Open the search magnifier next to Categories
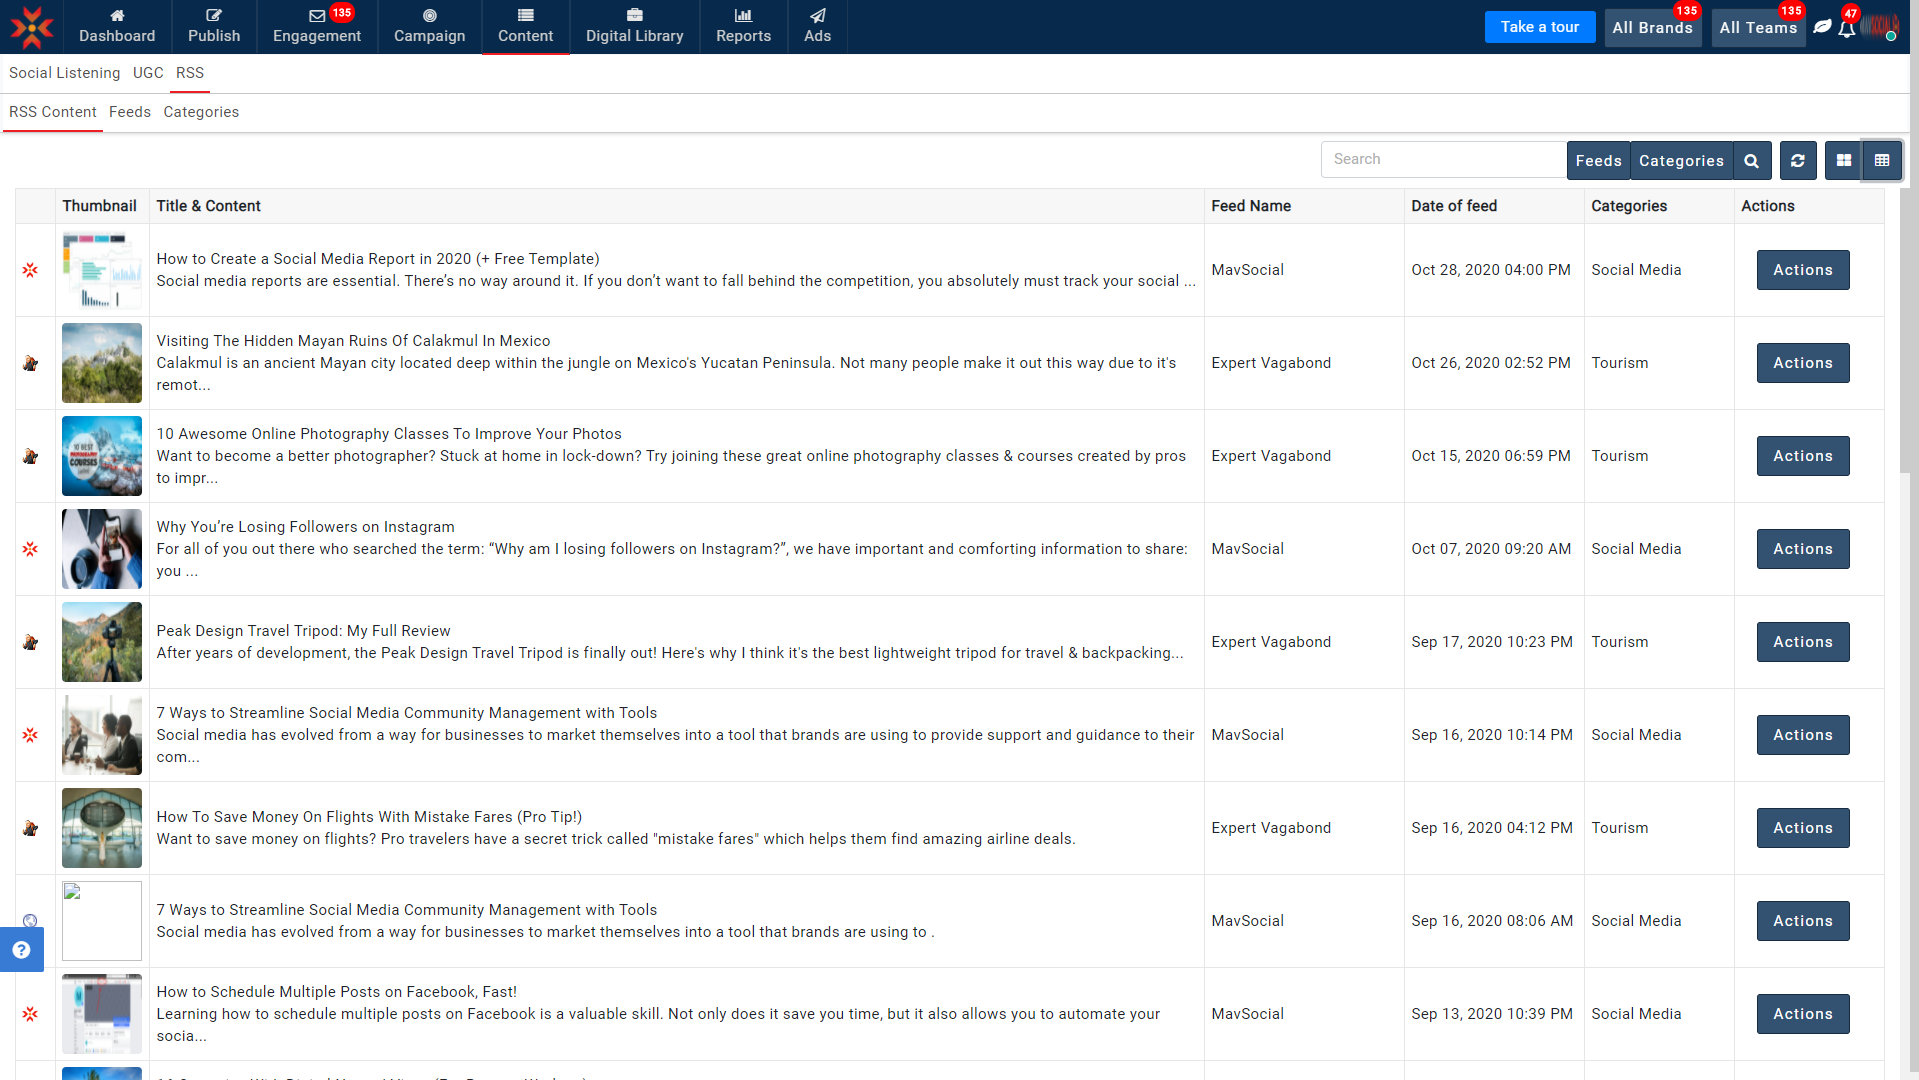Image resolution: width=1919 pixels, height=1080 pixels. (x=1751, y=160)
